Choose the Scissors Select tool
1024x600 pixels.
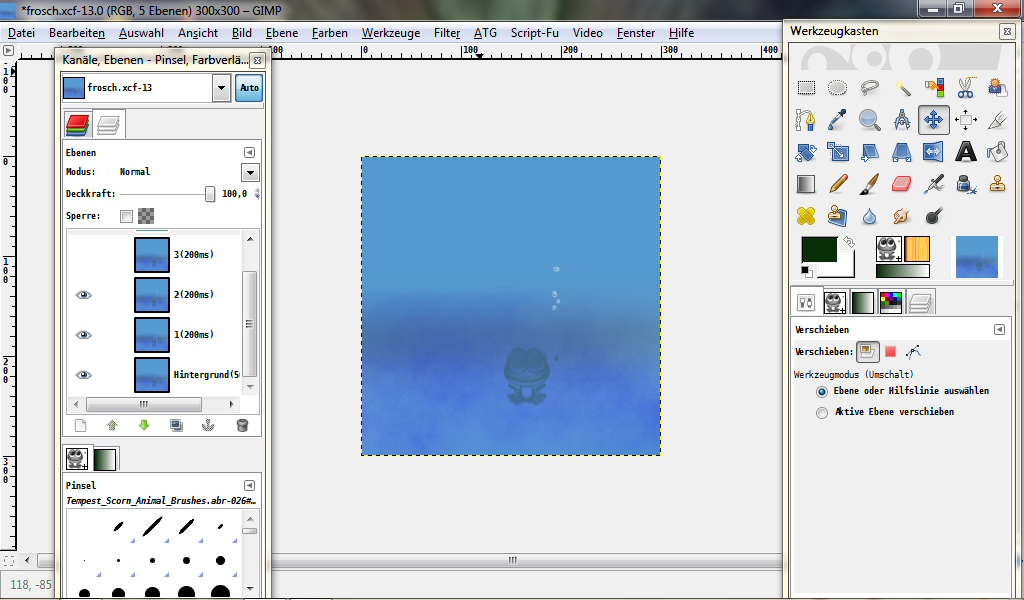966,88
